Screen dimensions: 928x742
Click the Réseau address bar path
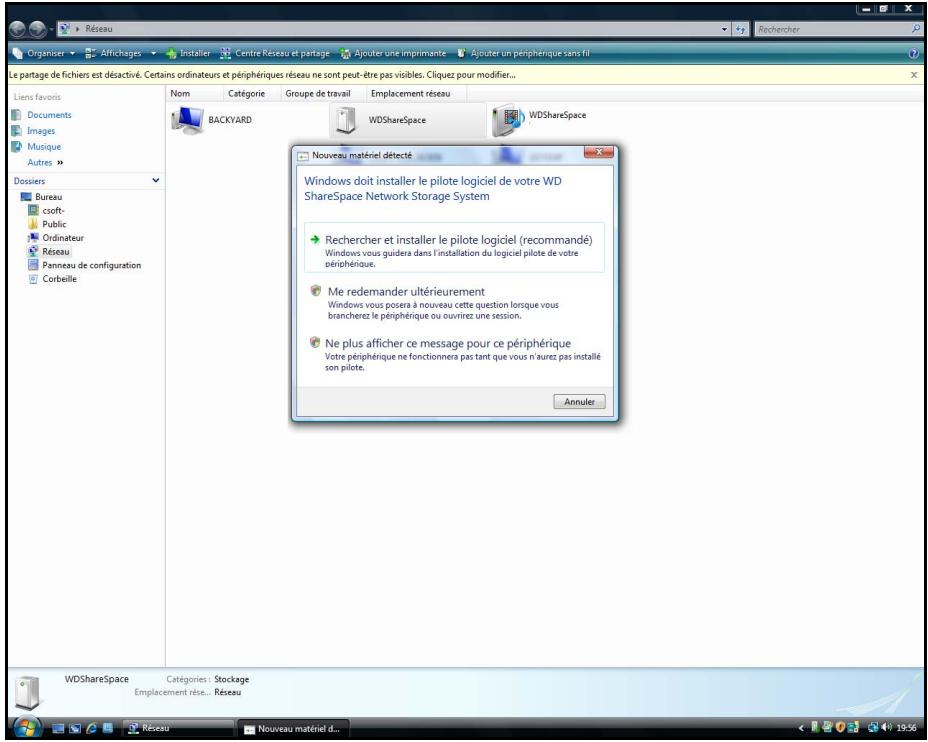point(98,28)
